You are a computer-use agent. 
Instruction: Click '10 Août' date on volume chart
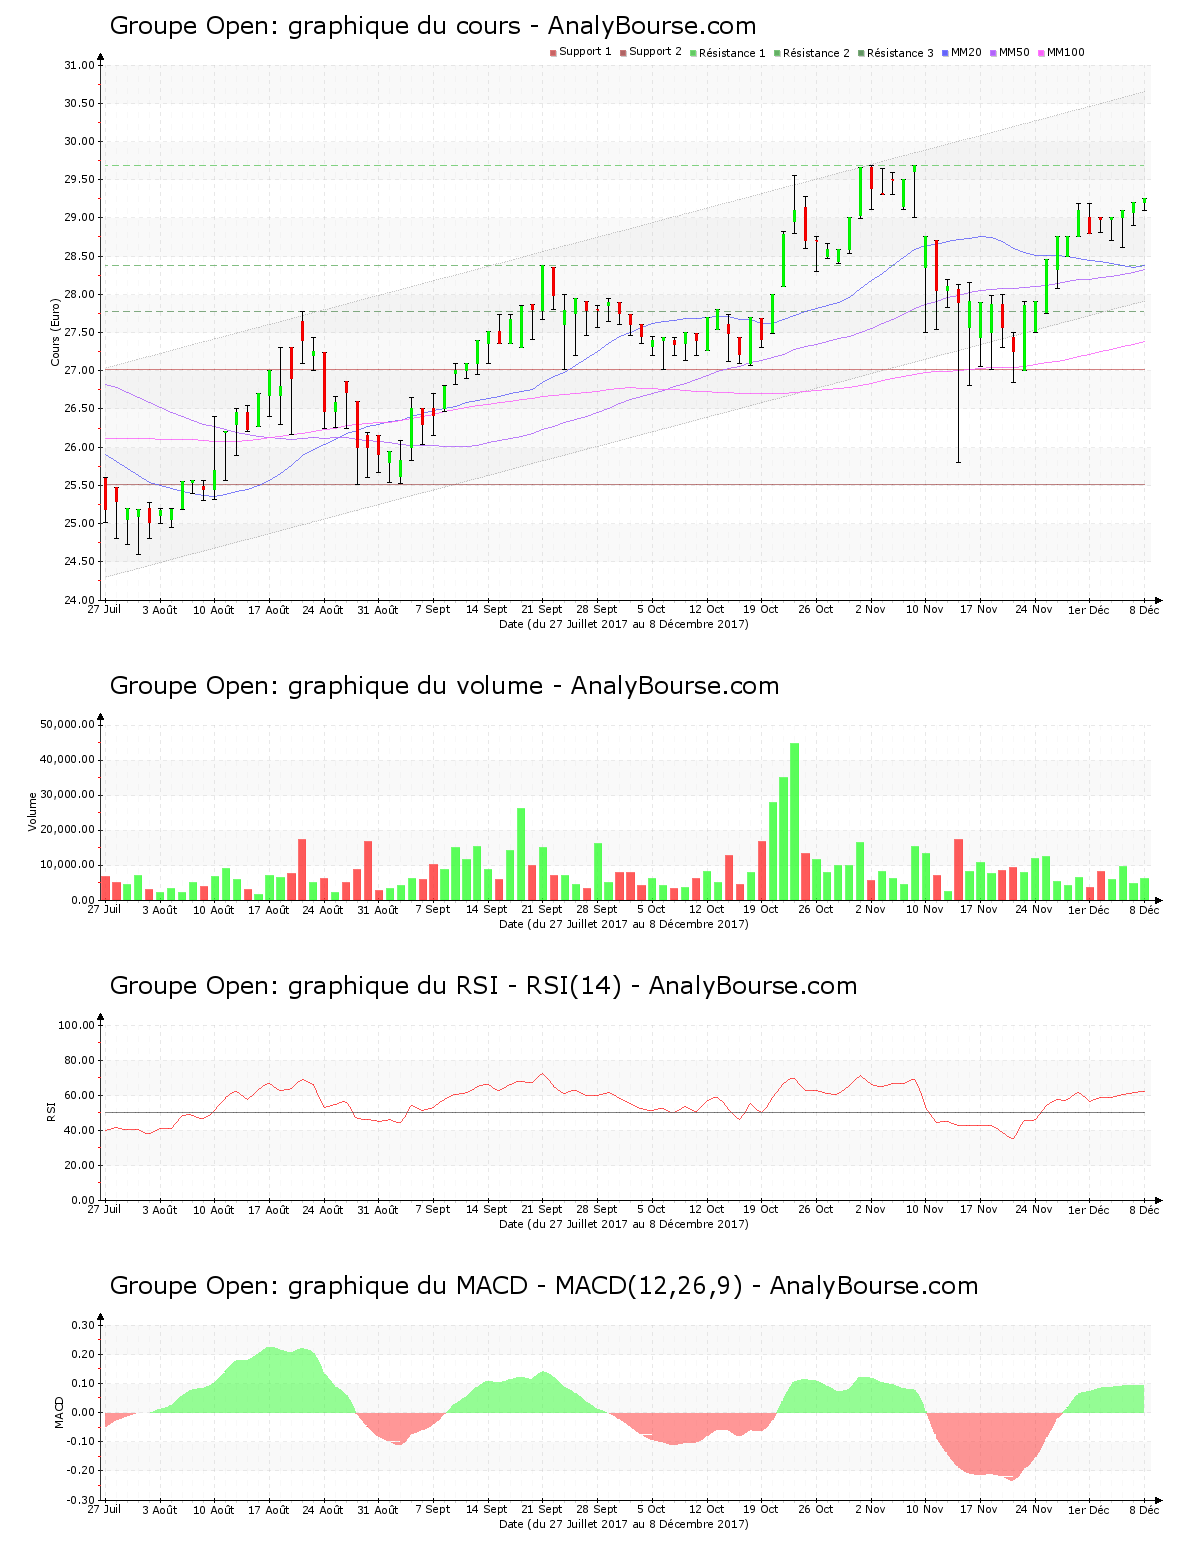click(x=213, y=910)
